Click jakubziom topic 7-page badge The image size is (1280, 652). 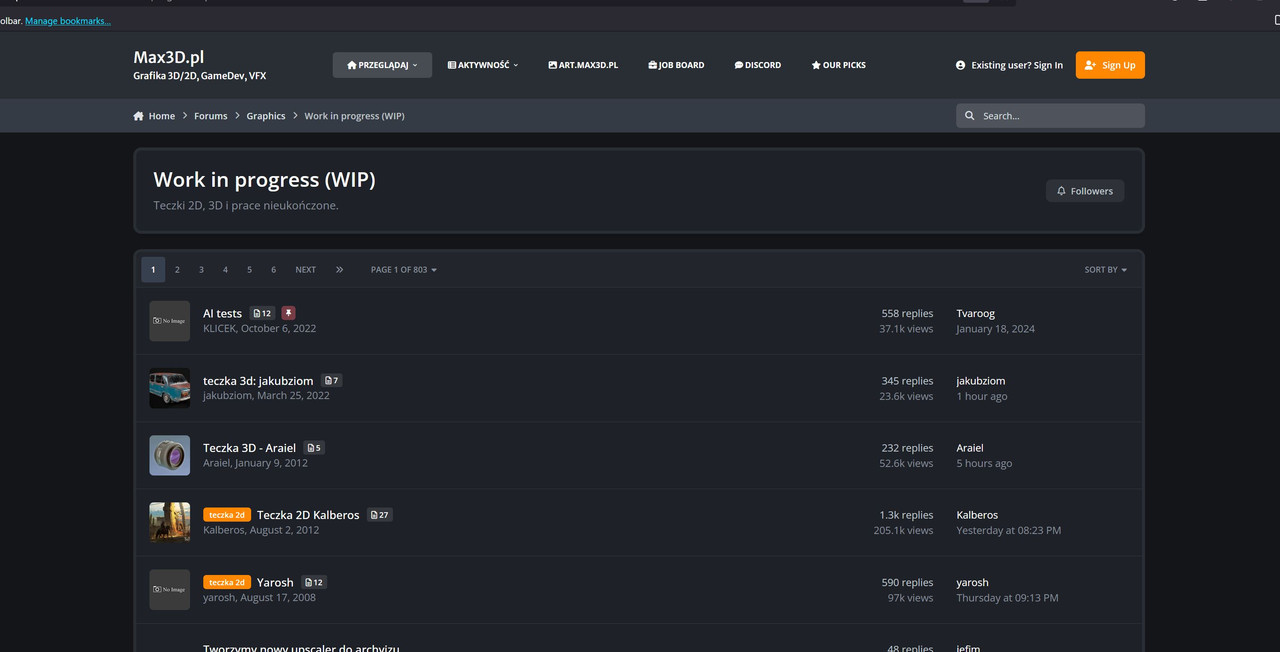pyautogui.click(x=331, y=381)
